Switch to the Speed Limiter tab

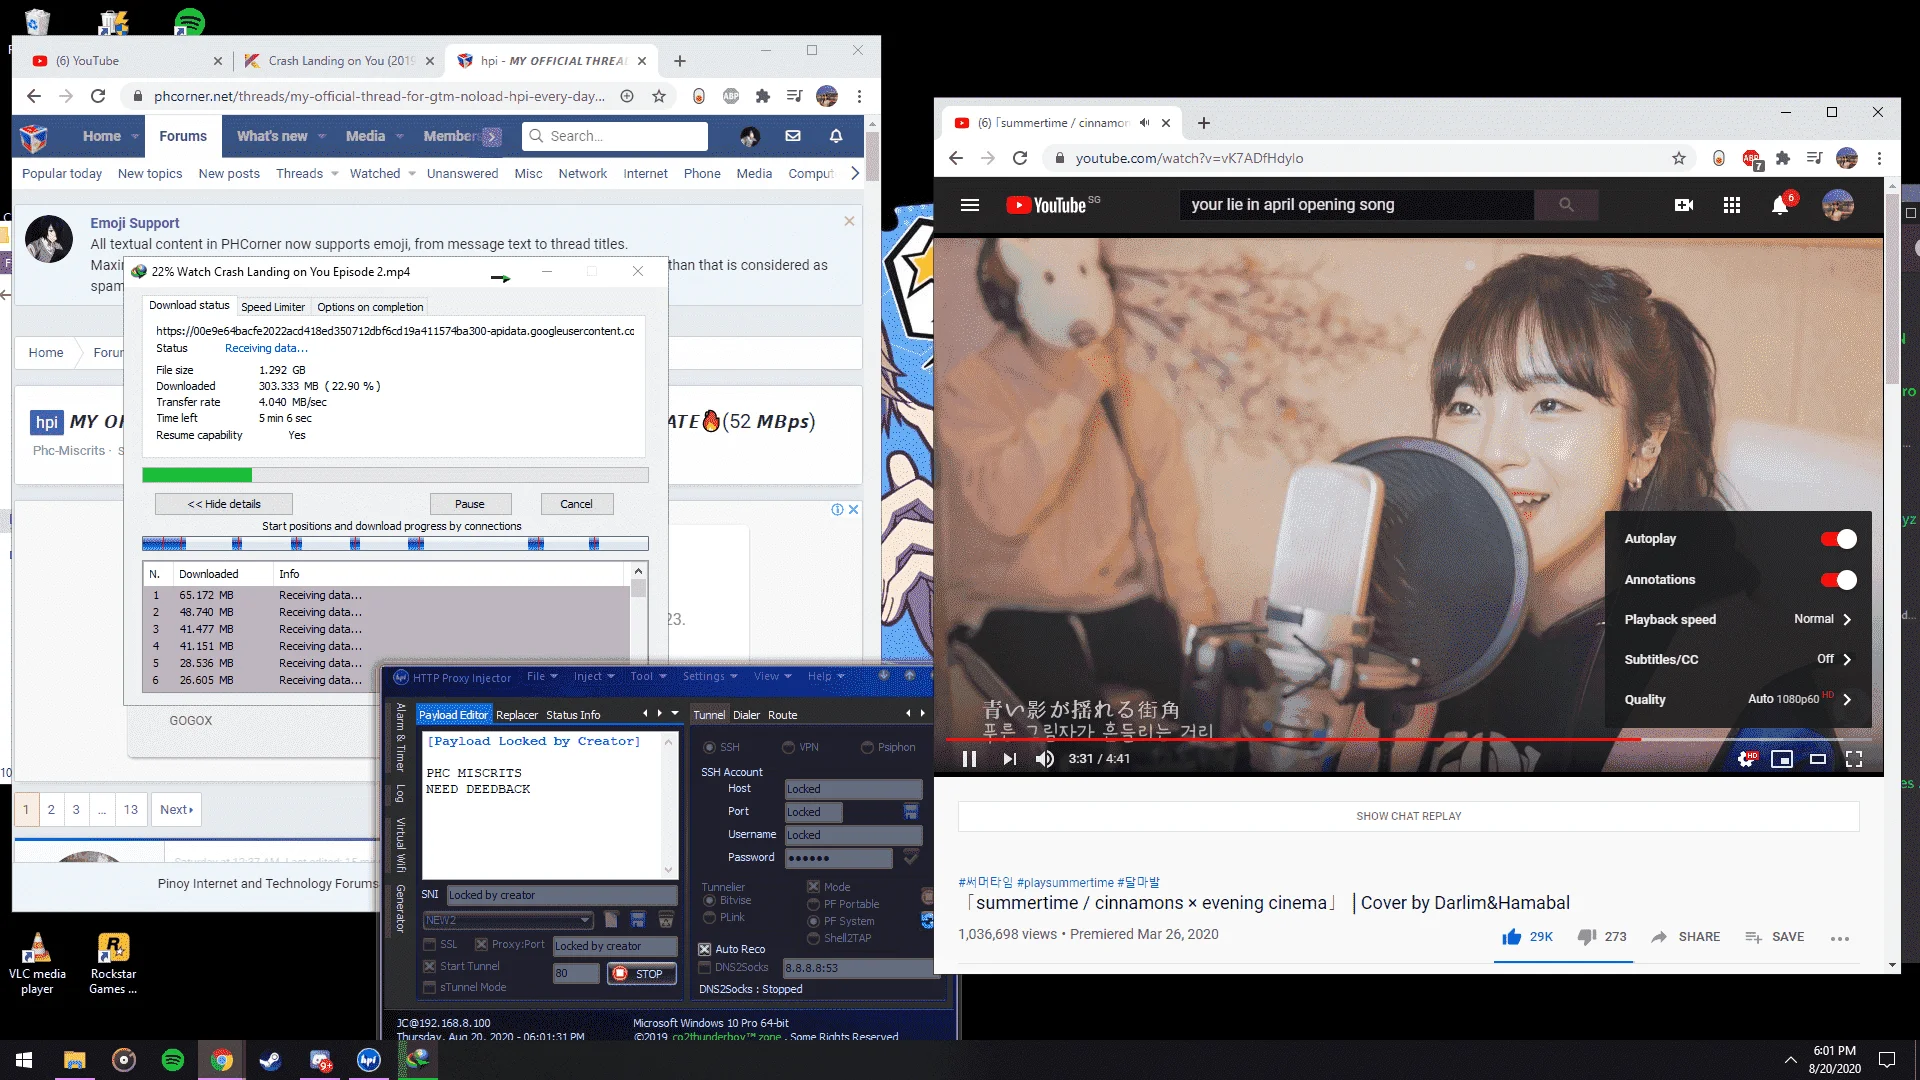click(x=273, y=307)
